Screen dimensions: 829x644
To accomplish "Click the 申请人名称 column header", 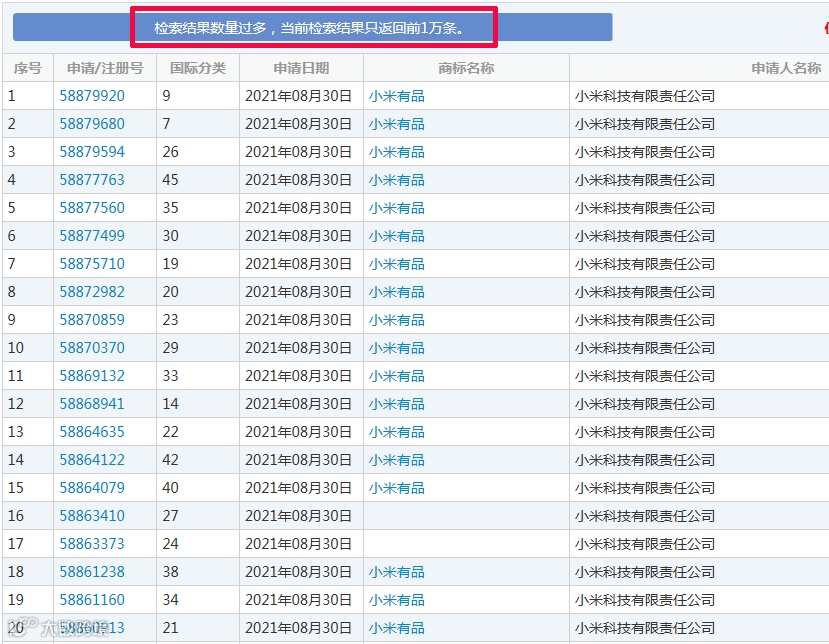I will click(786, 68).
